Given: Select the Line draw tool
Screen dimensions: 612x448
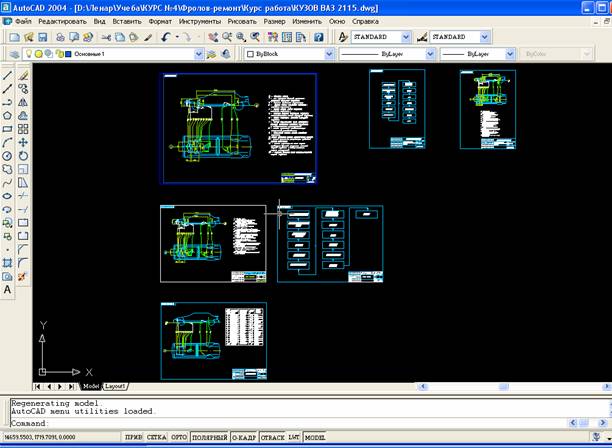Looking at the screenshot, I should pos(7,75).
